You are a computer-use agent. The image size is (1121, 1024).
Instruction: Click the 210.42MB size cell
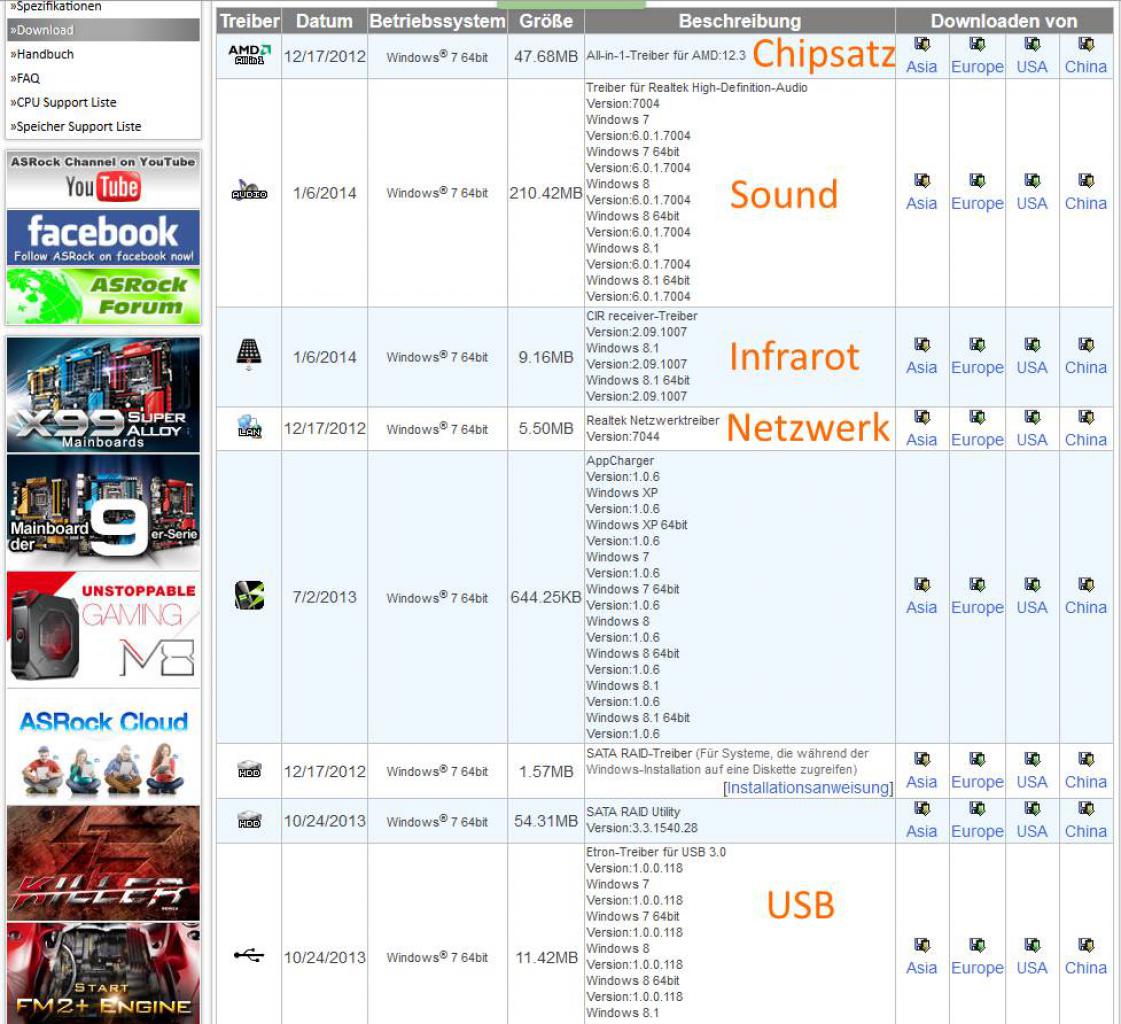[x=546, y=193]
